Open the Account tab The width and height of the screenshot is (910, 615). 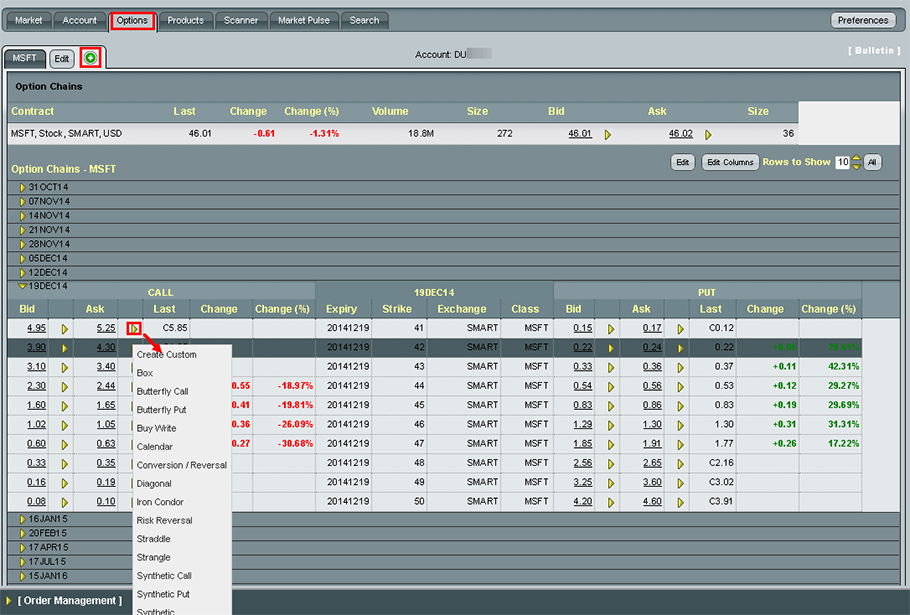[x=80, y=20]
